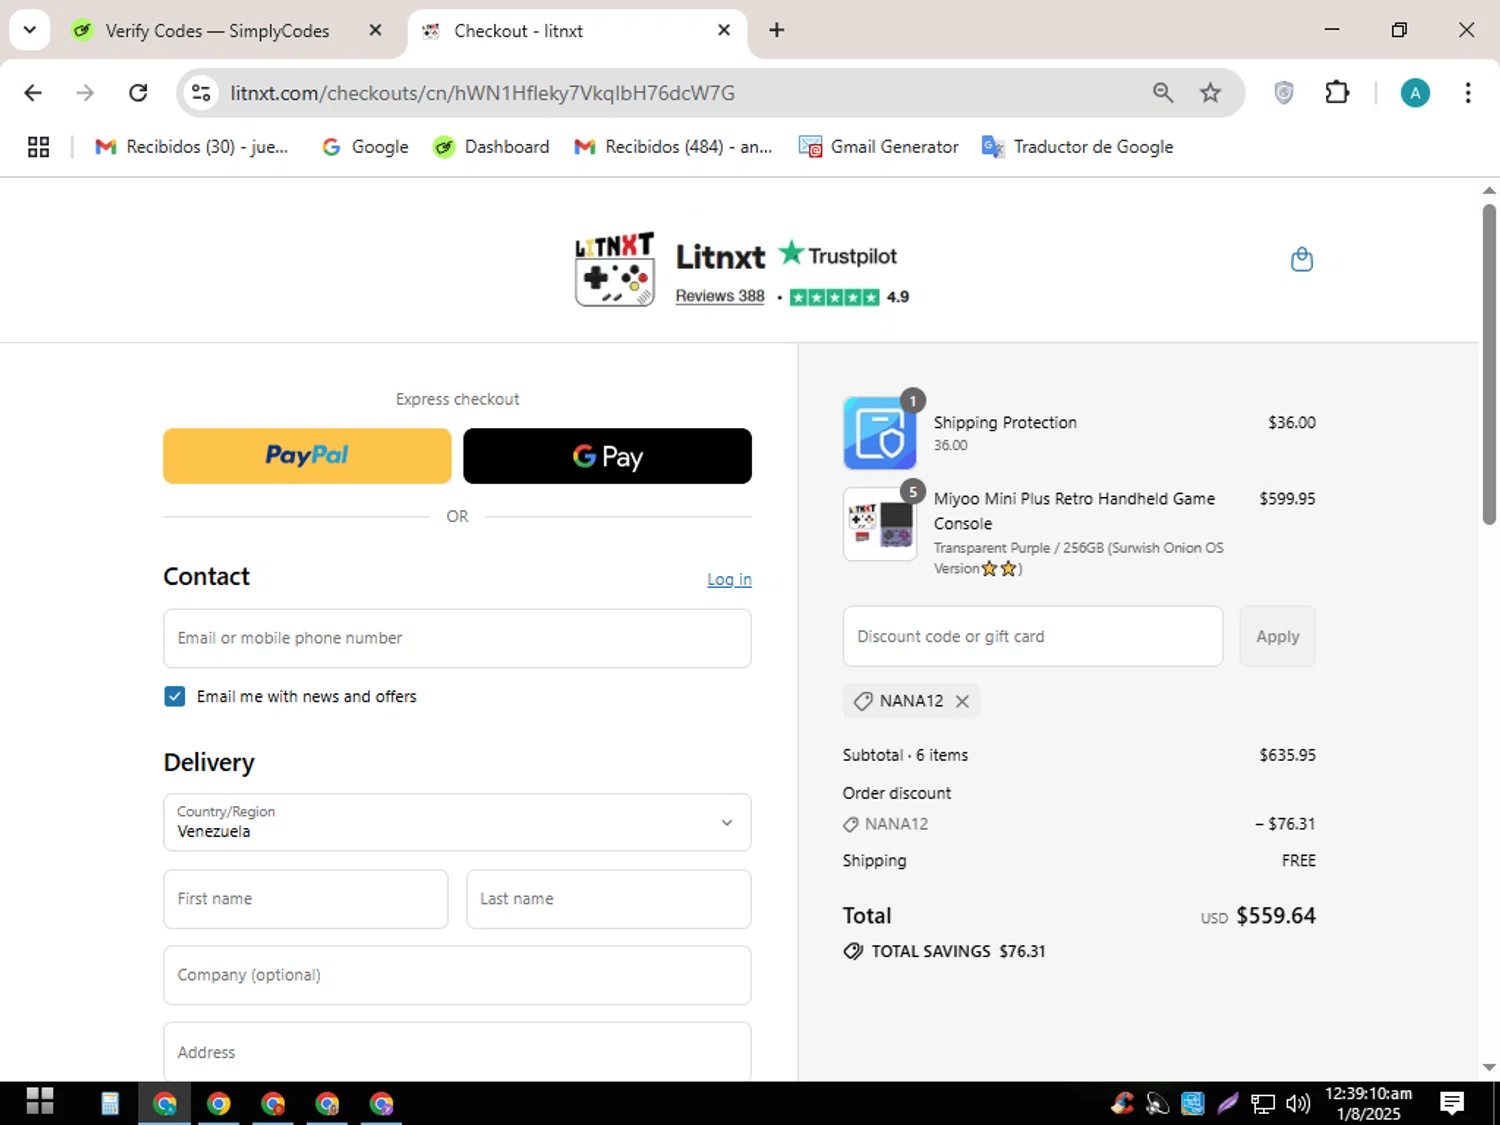The height and width of the screenshot is (1125, 1500).
Task: Open Traductor de Google bookmark
Action: (1077, 147)
